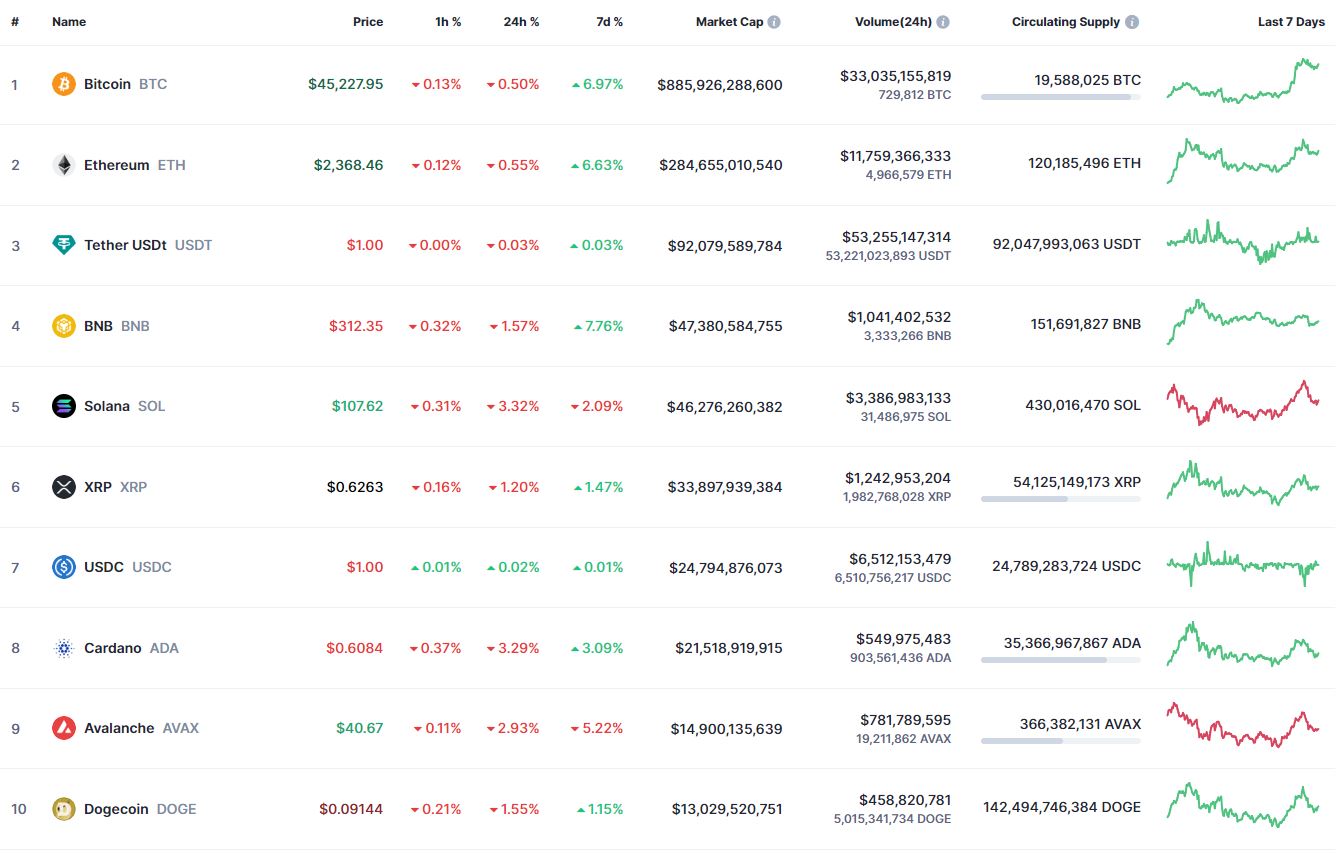Image resolution: width=1340 pixels, height=854 pixels.
Task: Click the Circulating Supply info icon
Action: coord(1131,22)
